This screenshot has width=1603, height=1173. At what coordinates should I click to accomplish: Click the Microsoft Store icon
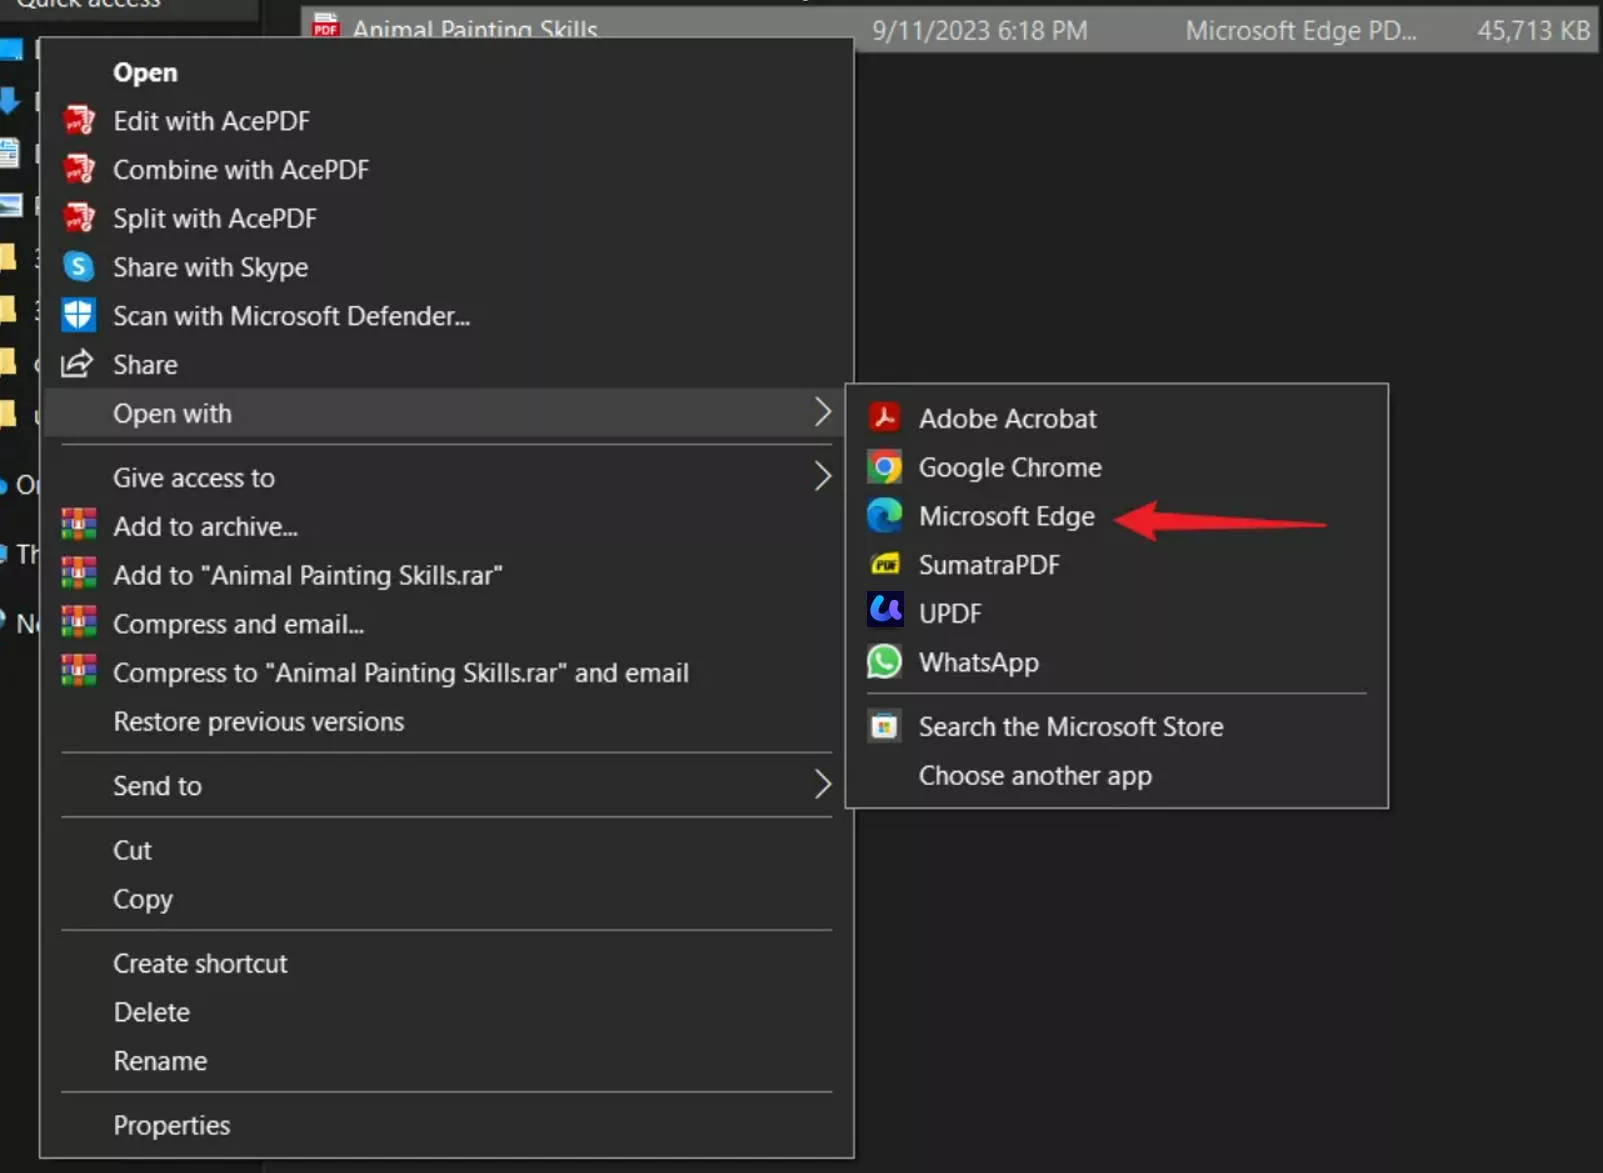pos(886,726)
